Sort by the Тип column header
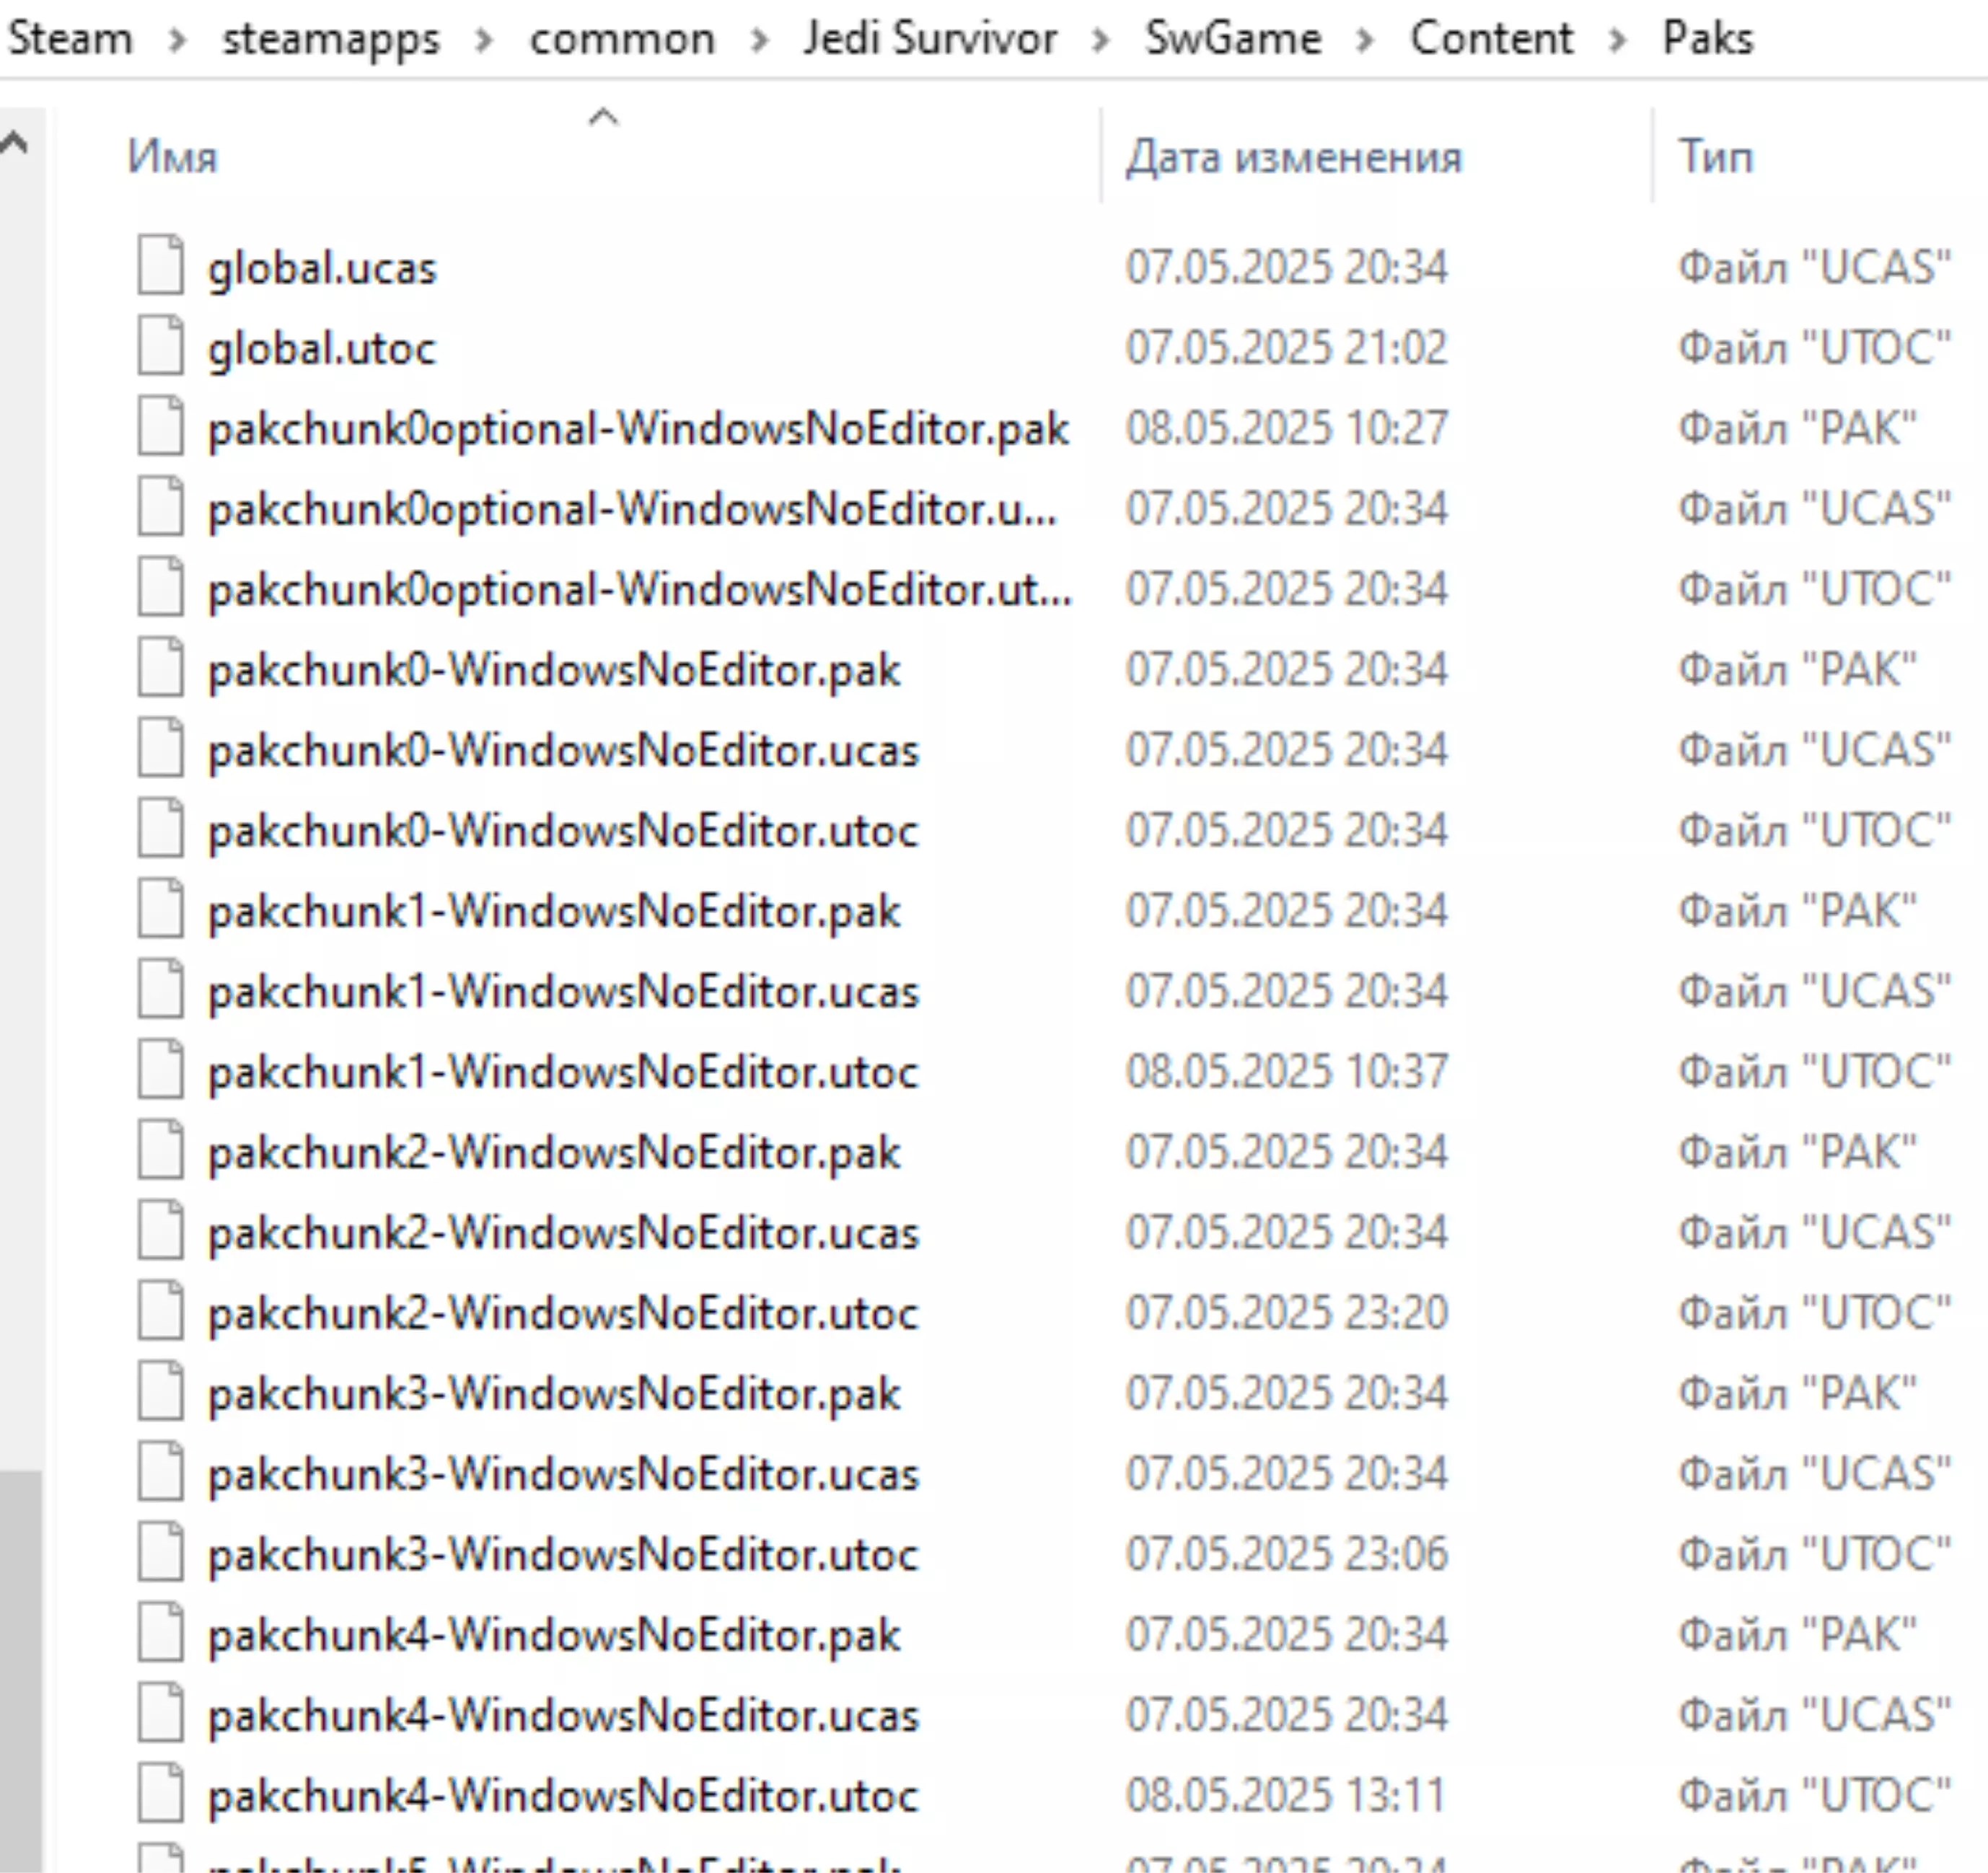This screenshot has width=1988, height=1873. (1715, 158)
